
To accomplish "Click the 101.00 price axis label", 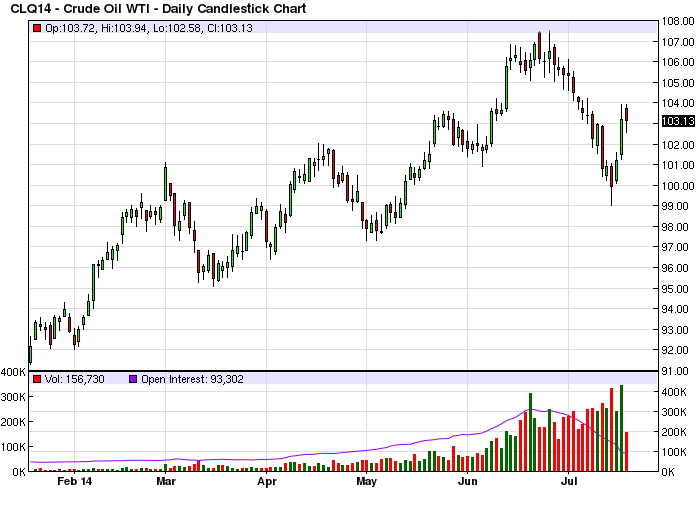I will pyautogui.click(x=678, y=165).
